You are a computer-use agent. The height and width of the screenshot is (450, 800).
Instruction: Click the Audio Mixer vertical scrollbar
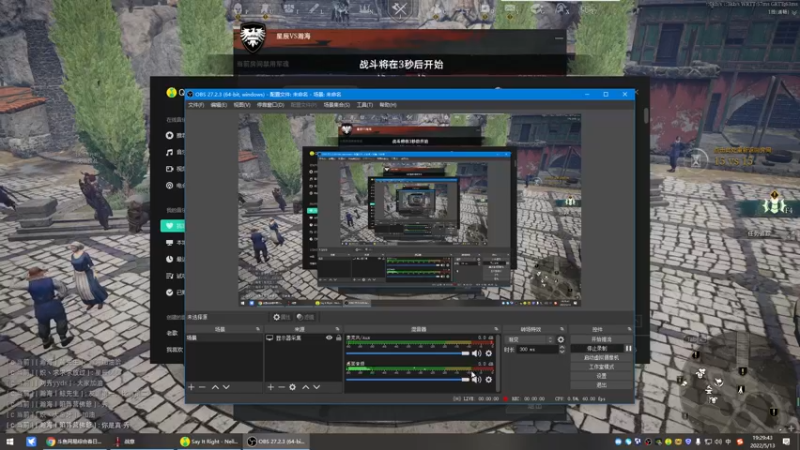(497, 362)
